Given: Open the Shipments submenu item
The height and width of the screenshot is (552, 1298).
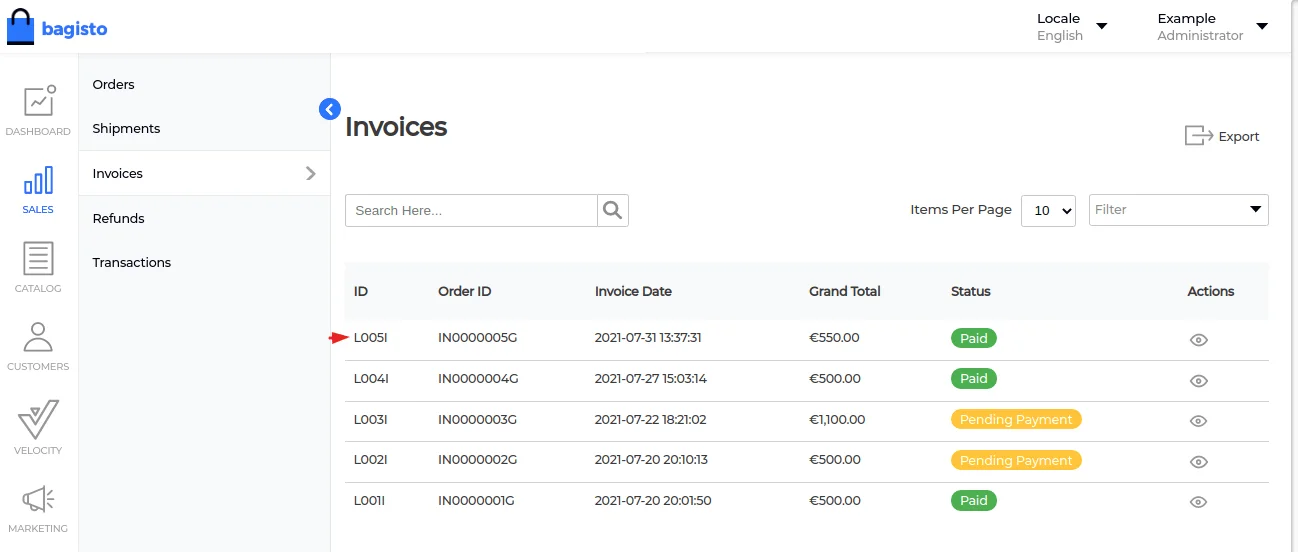Looking at the screenshot, I should coord(126,128).
